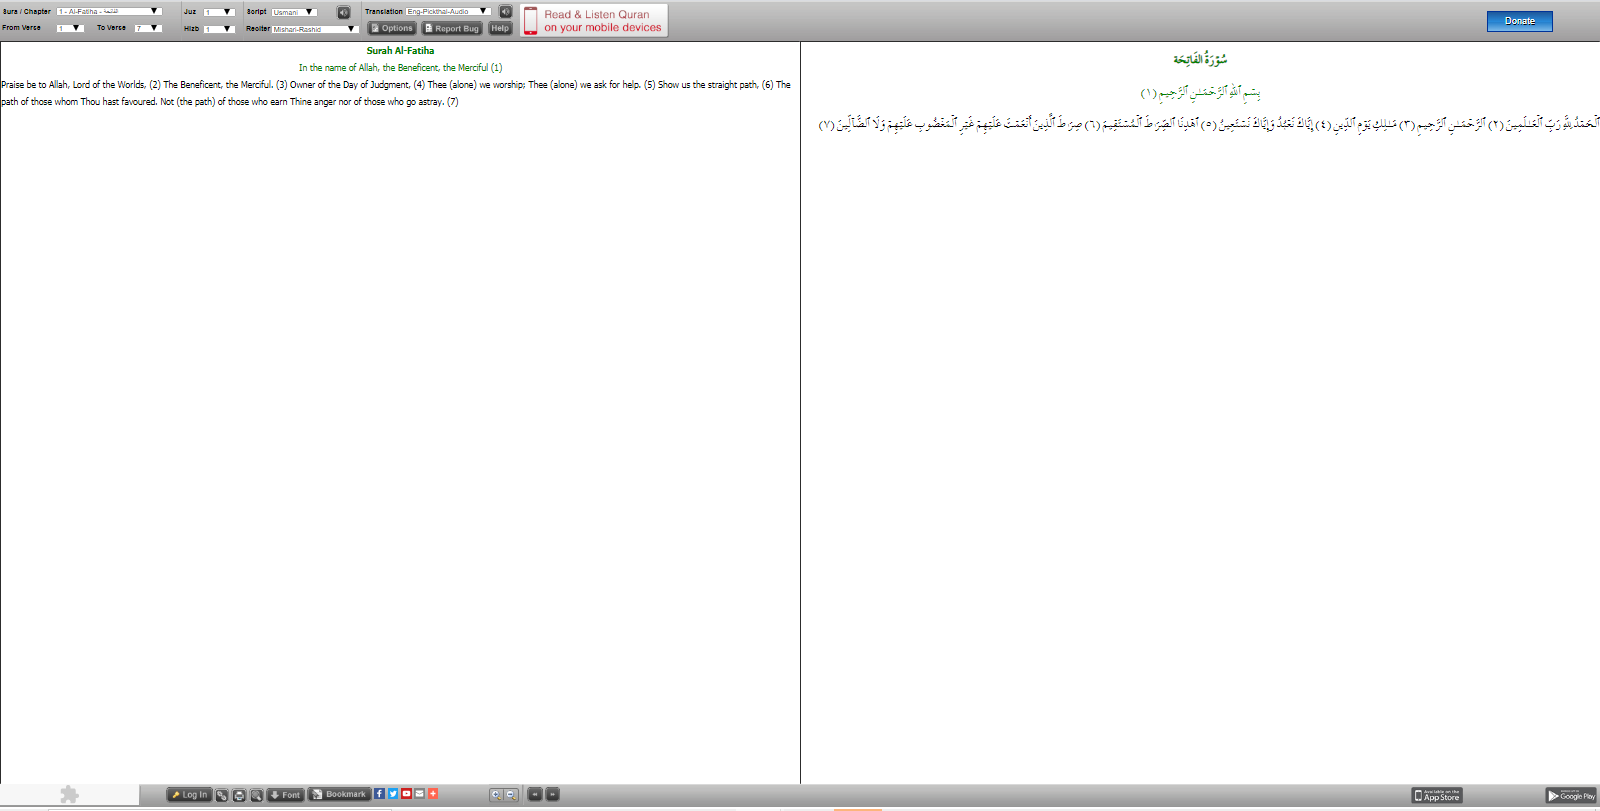Click the Font button
The height and width of the screenshot is (811, 1600).
point(286,795)
